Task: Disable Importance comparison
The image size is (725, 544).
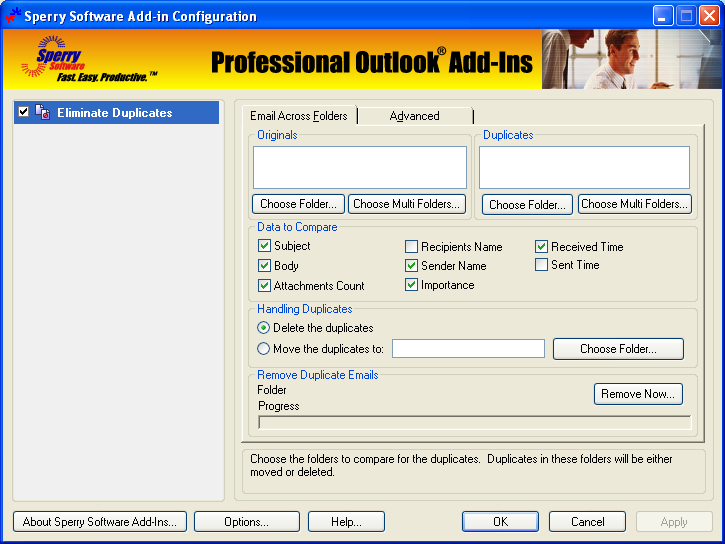Action: tap(411, 284)
